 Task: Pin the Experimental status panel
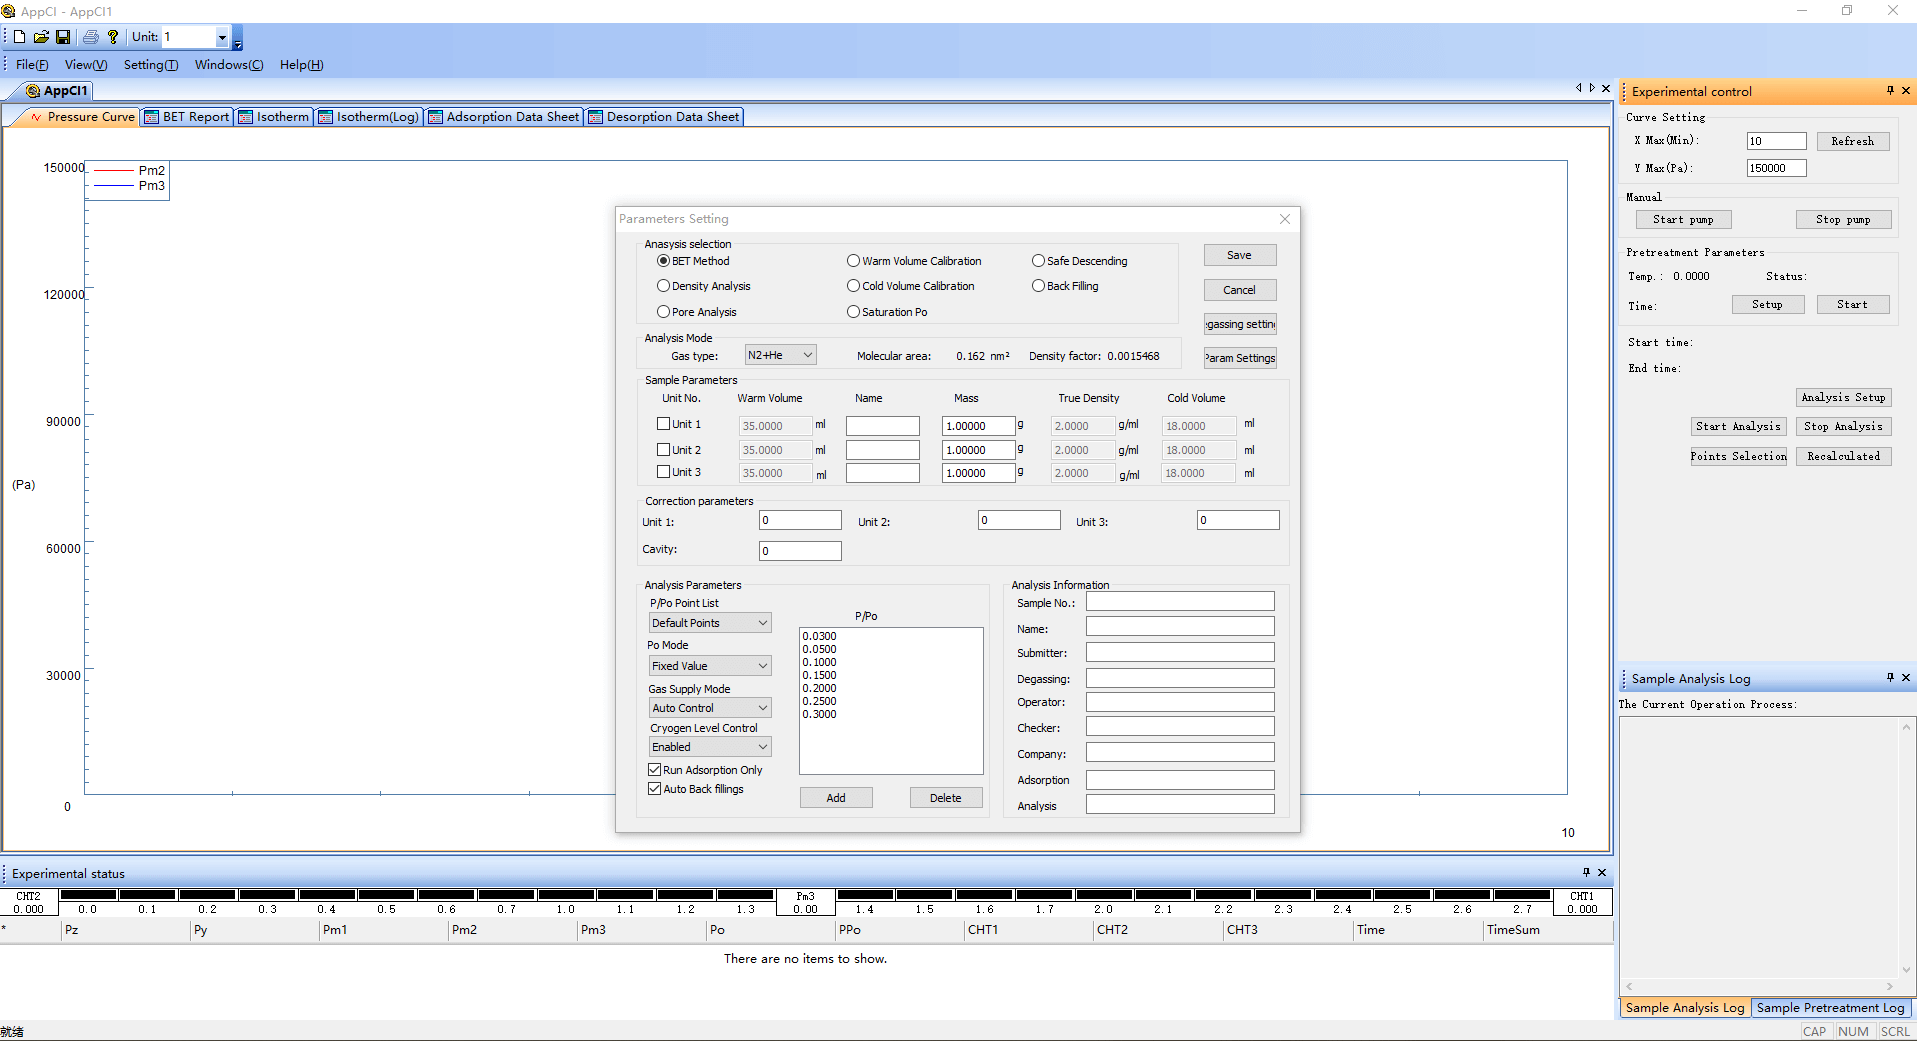[x=1586, y=873]
